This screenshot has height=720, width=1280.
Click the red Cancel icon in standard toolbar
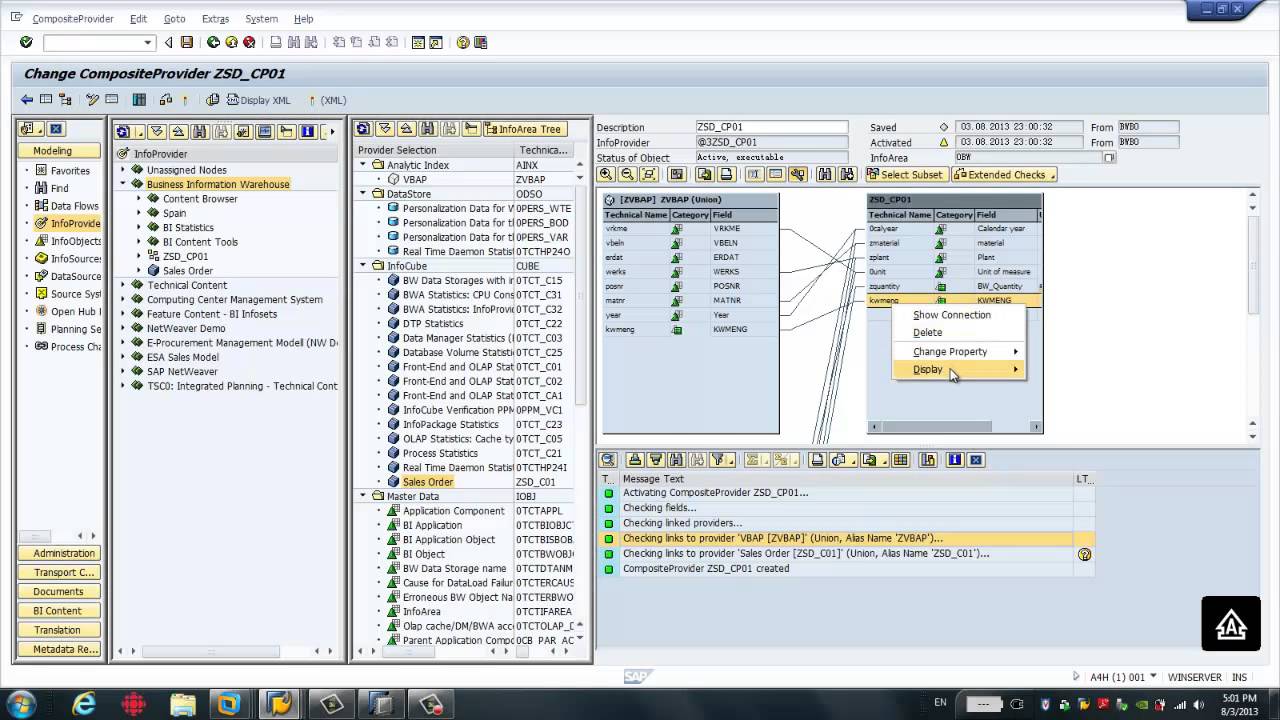point(249,42)
